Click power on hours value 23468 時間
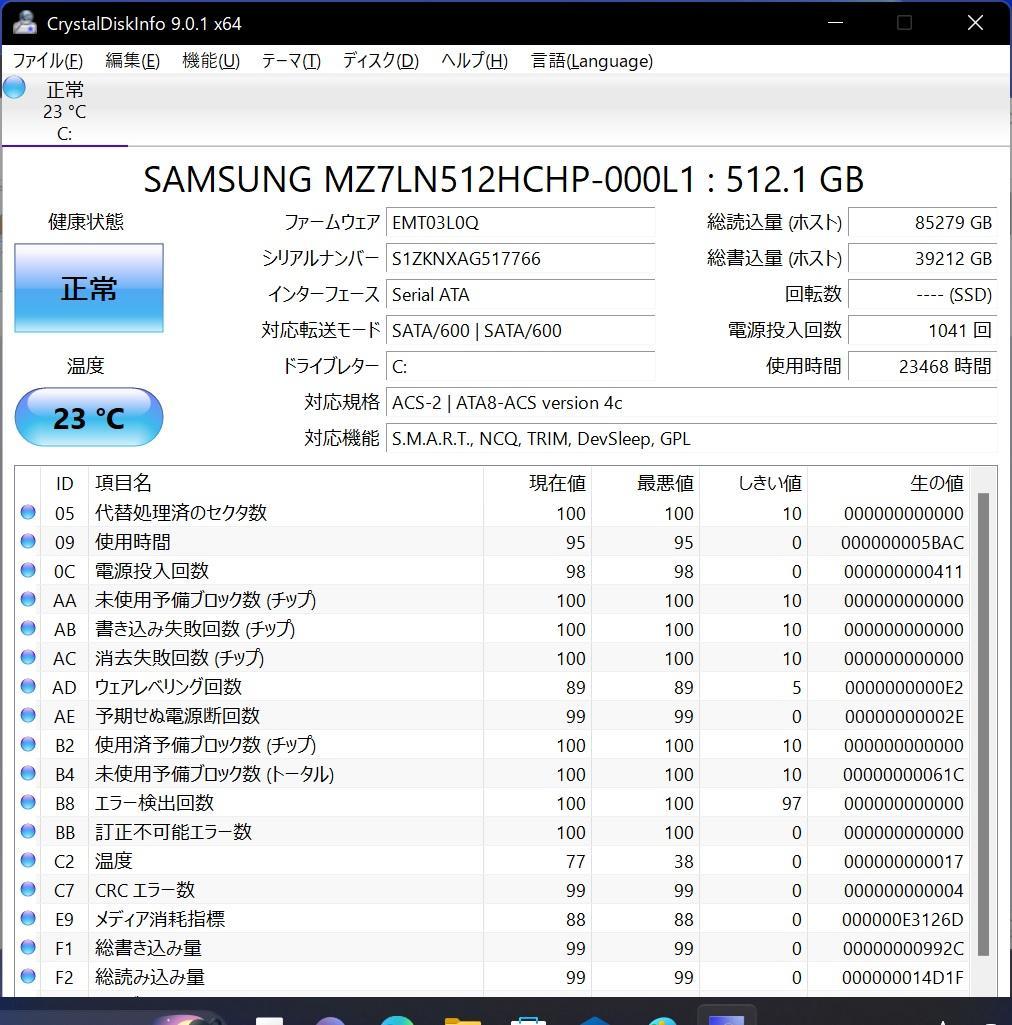 [922, 366]
